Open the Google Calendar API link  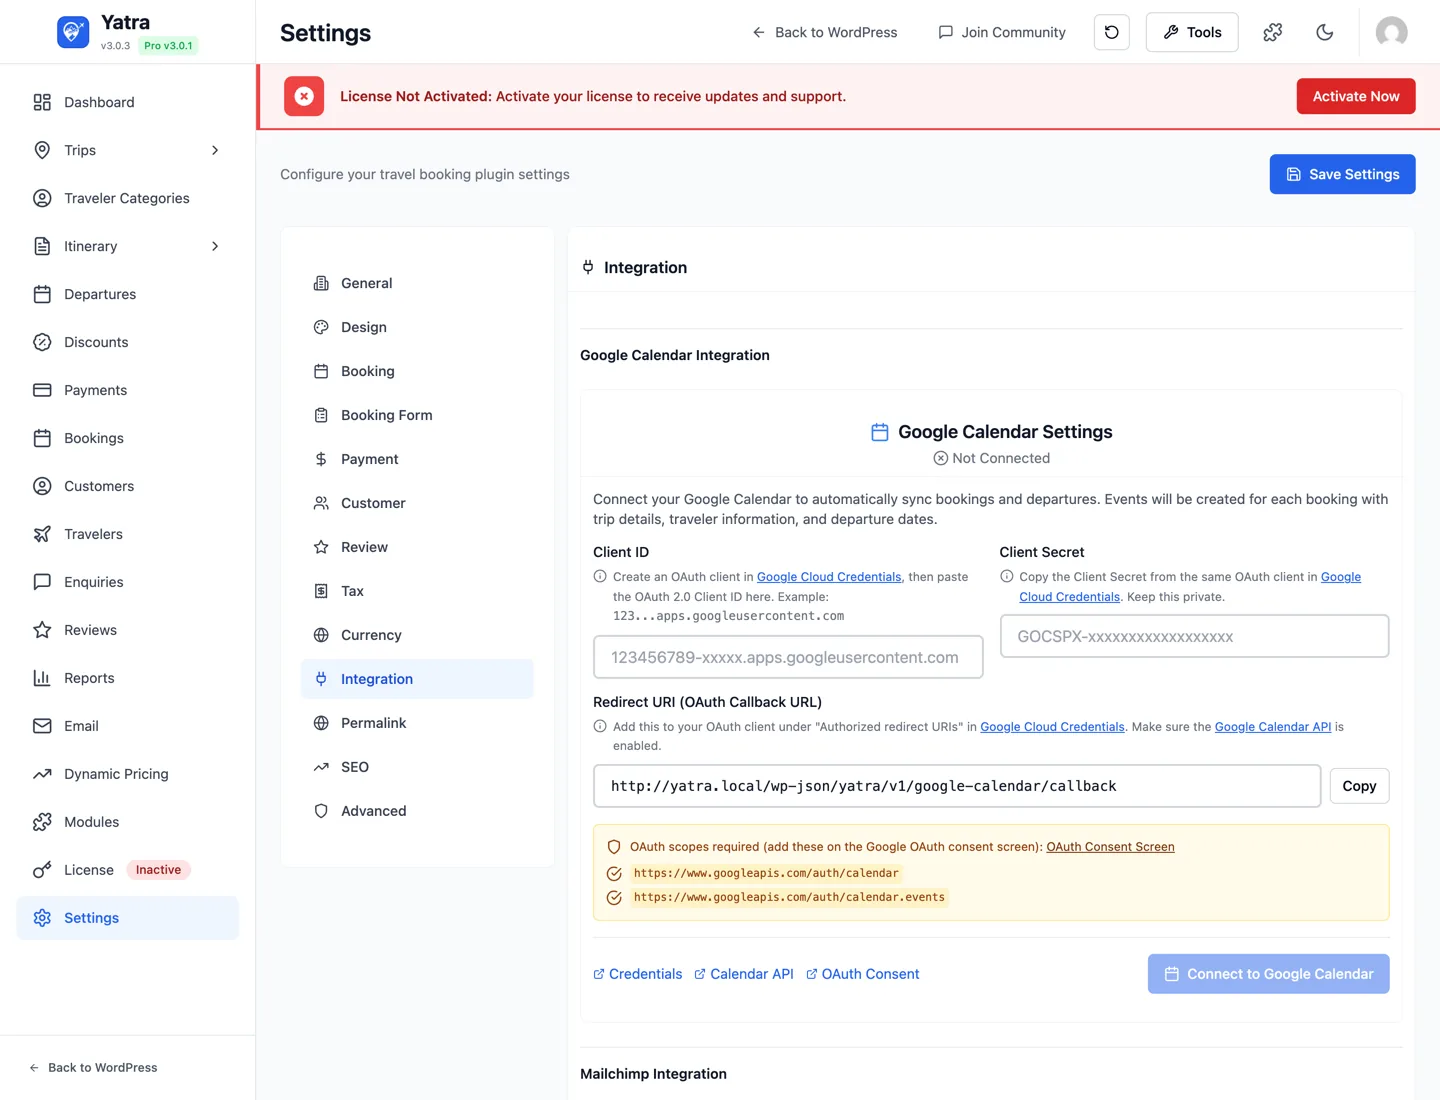(x=1273, y=727)
